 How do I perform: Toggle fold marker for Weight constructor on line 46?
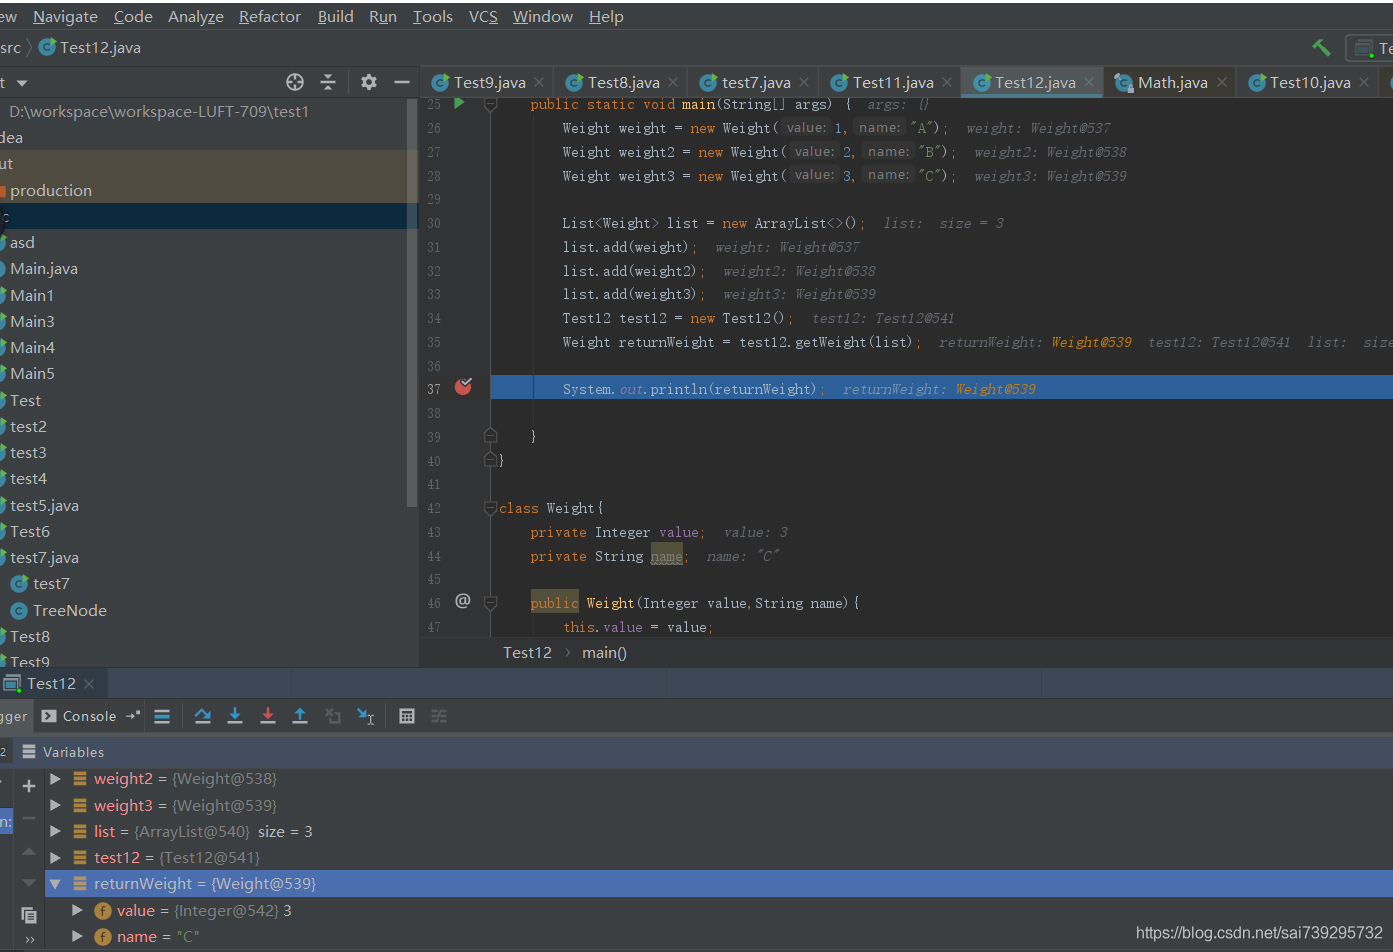coord(490,603)
